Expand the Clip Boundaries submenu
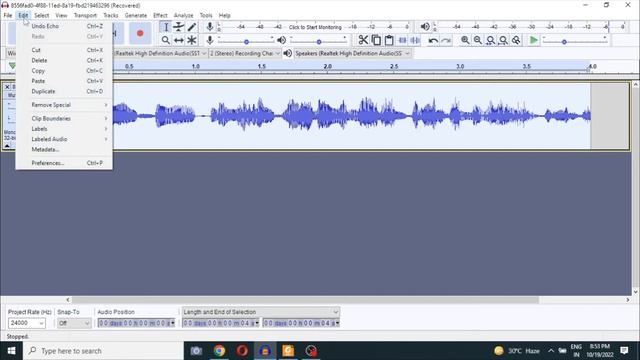The image size is (640, 360). (x=64, y=118)
